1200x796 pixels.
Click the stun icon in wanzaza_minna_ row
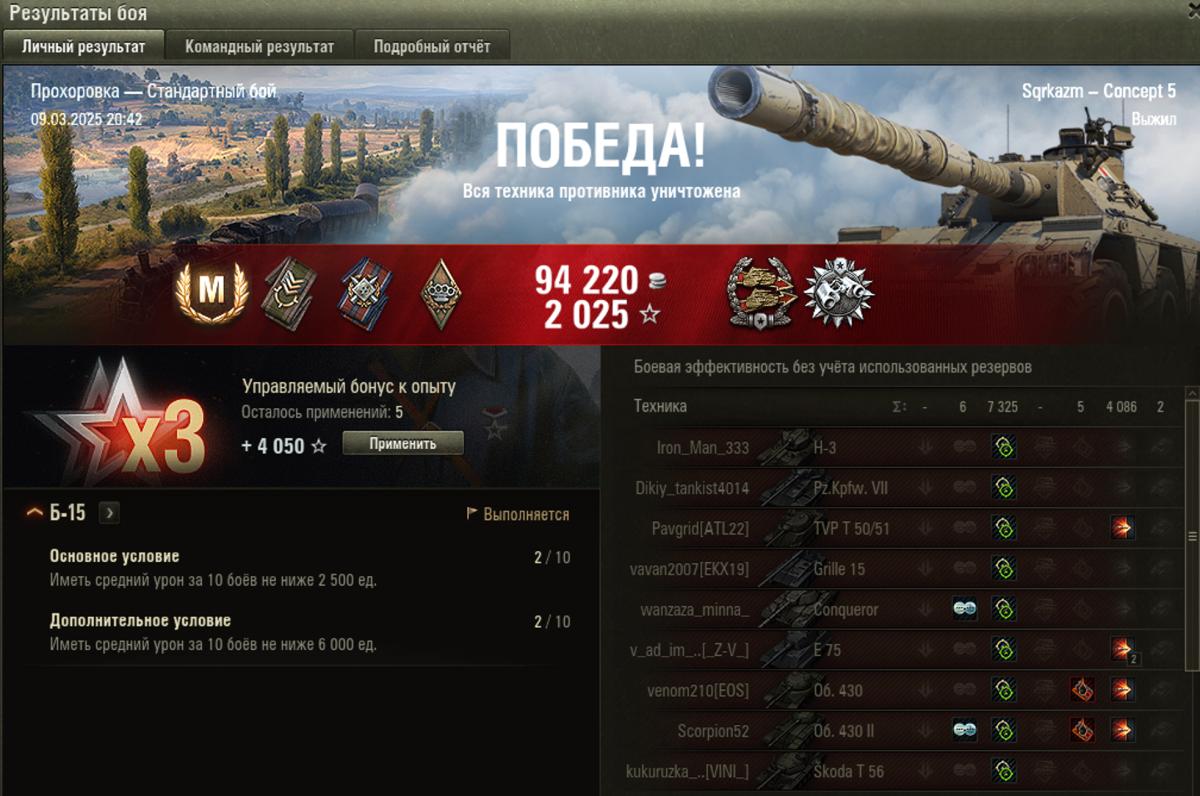click(964, 609)
